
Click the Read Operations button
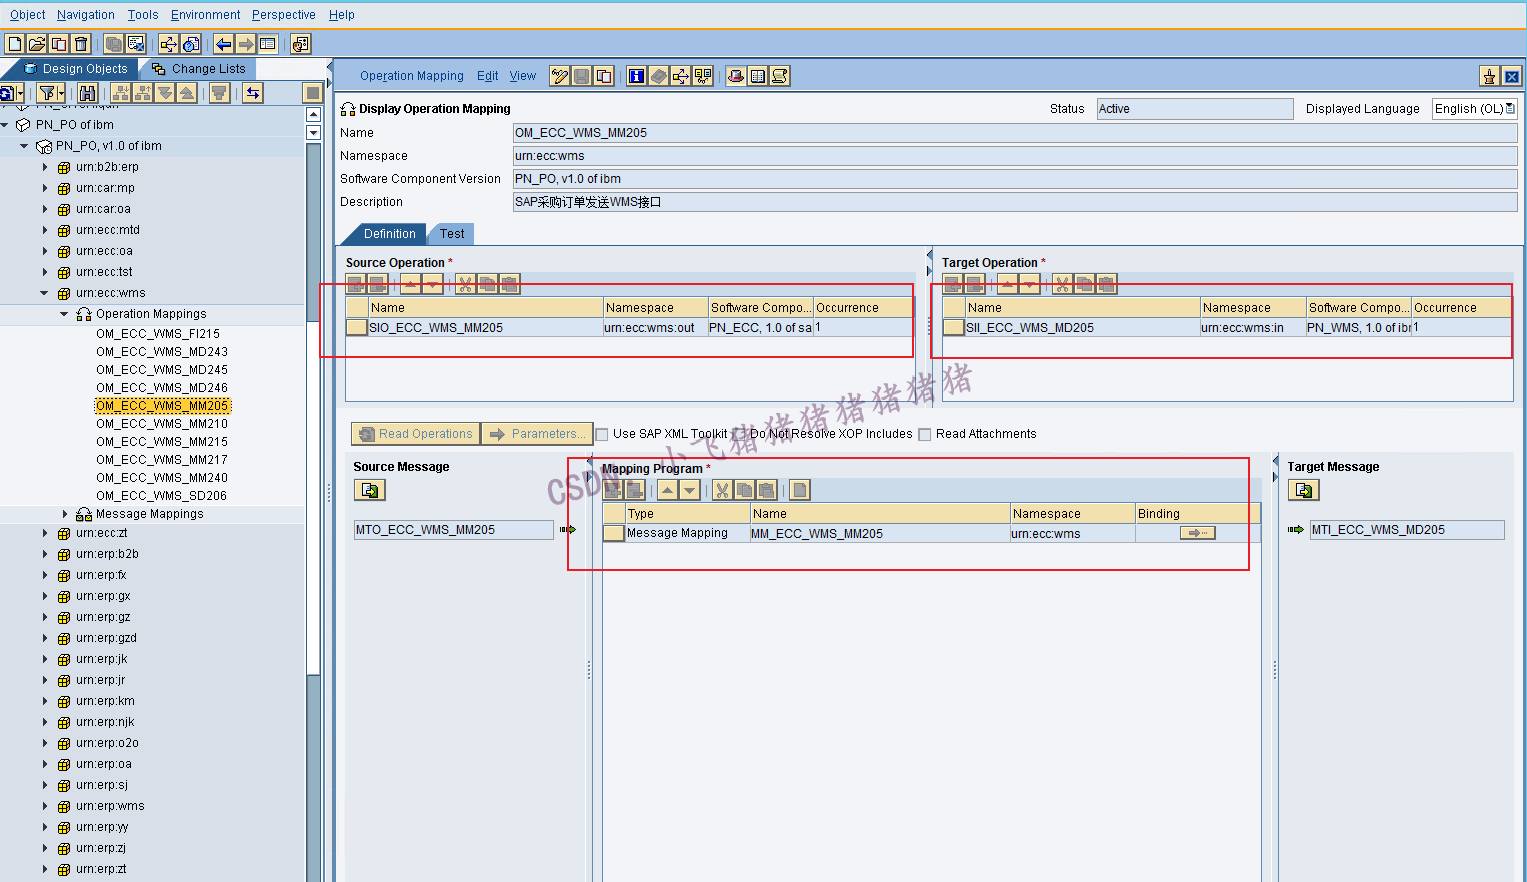click(x=415, y=434)
